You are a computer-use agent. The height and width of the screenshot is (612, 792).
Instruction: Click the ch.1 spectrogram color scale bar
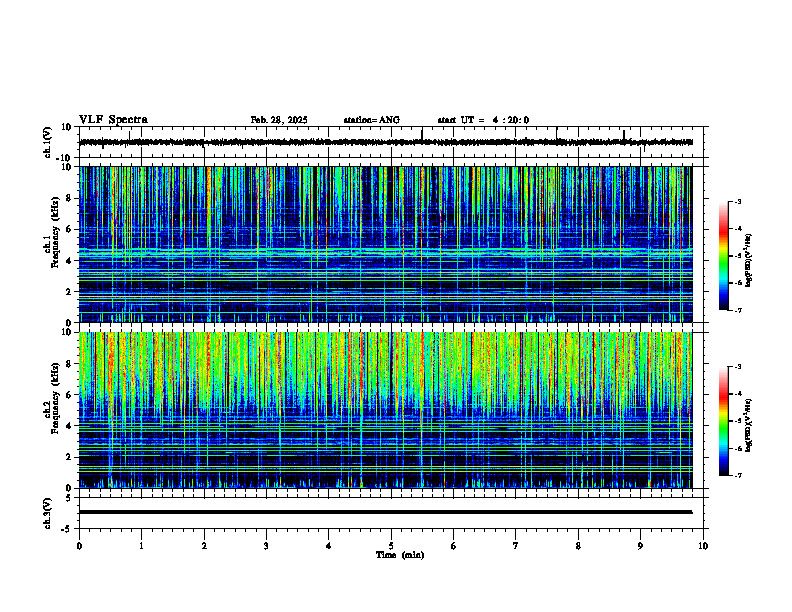(x=723, y=256)
